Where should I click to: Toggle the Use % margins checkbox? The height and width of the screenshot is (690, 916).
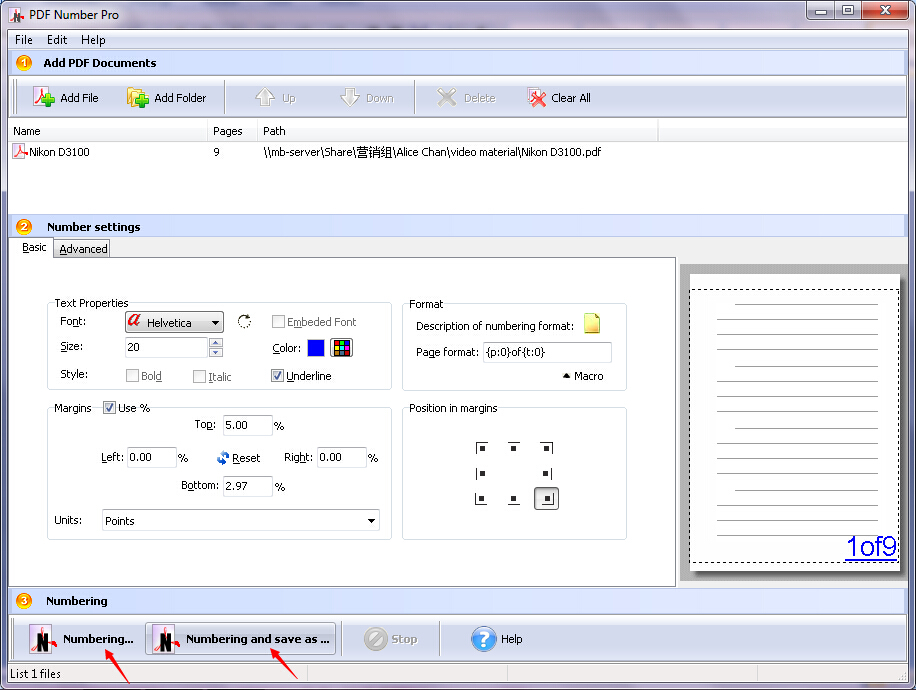click(x=109, y=407)
